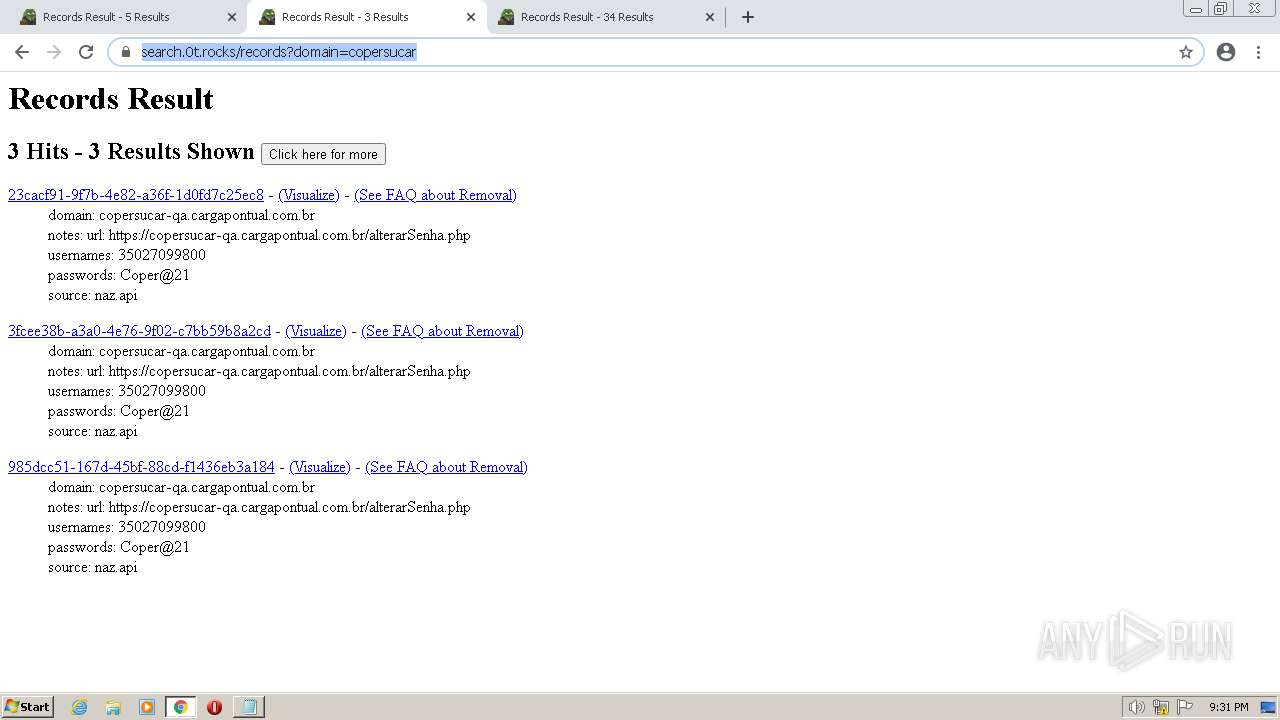Click the second record's domain line

click(x=181, y=351)
